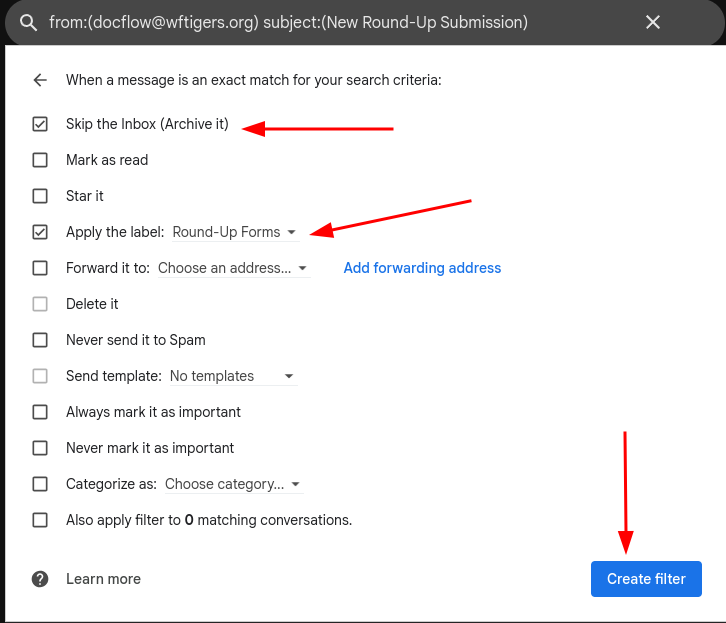
Task: Click the 'When a message is an exact match' heading
Action: 254,80
